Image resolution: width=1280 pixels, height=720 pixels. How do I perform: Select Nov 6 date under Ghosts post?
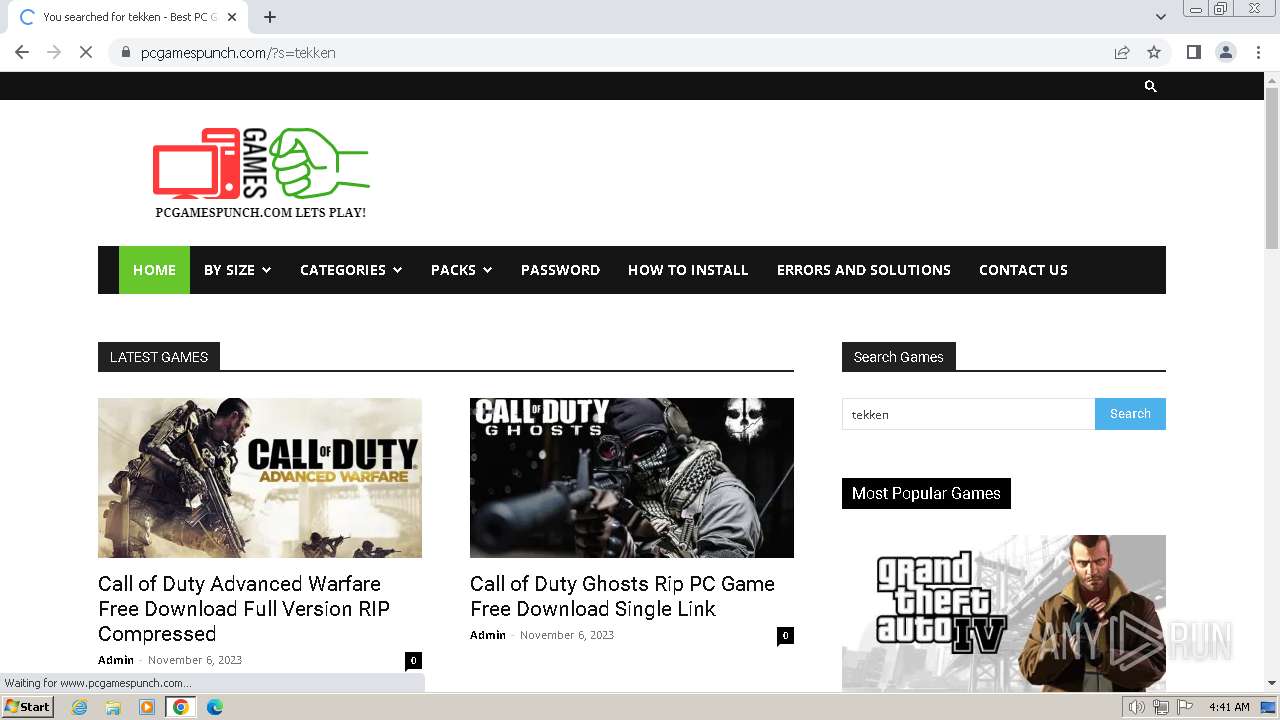pos(567,635)
